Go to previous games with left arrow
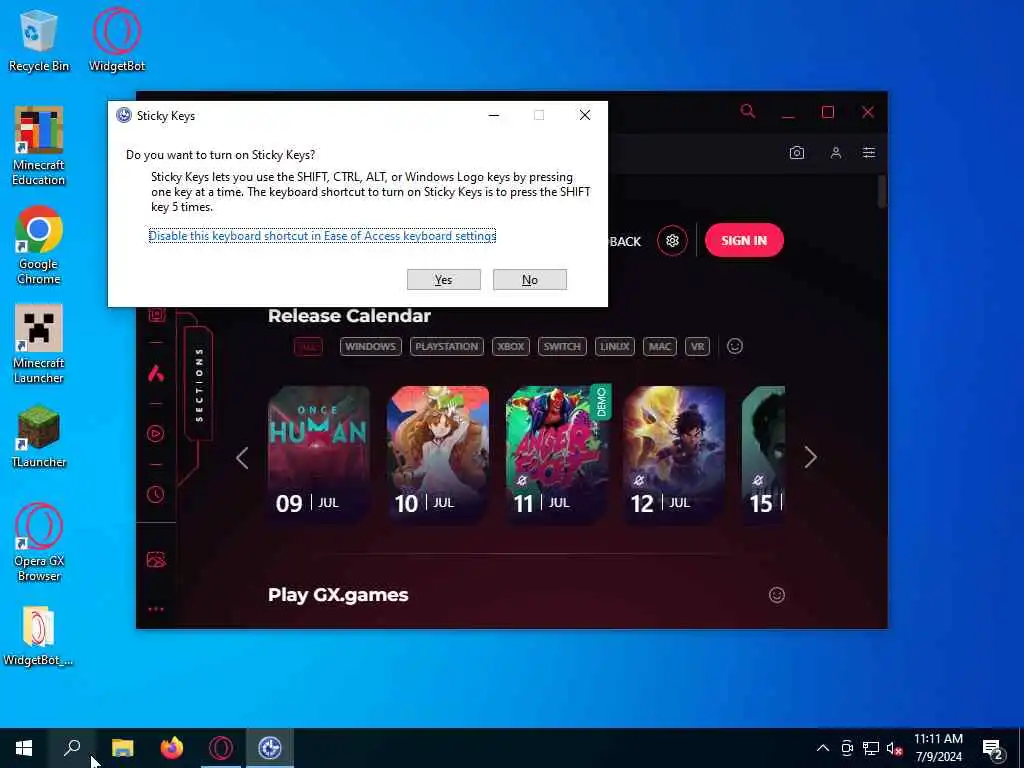 click(242, 458)
